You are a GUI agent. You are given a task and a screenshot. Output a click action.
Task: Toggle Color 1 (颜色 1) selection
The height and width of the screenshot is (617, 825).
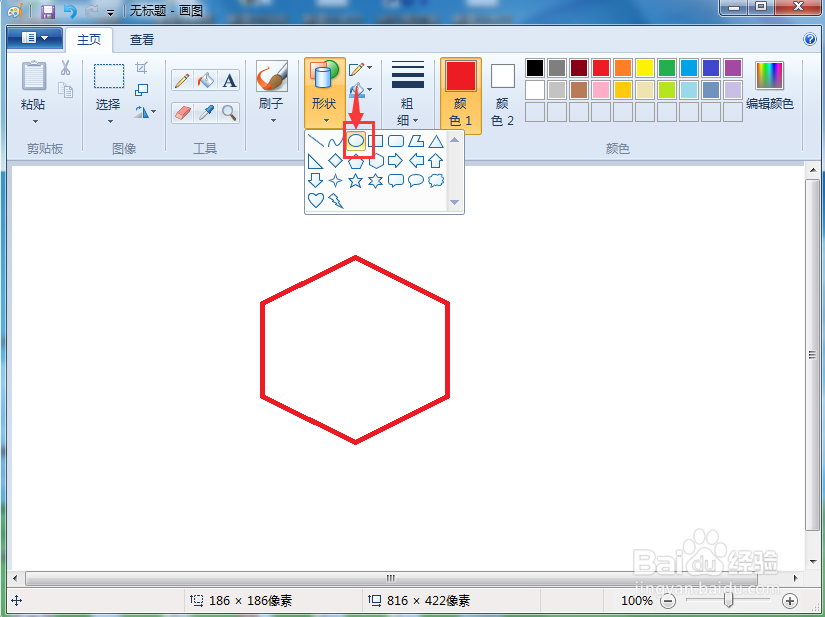coord(460,95)
